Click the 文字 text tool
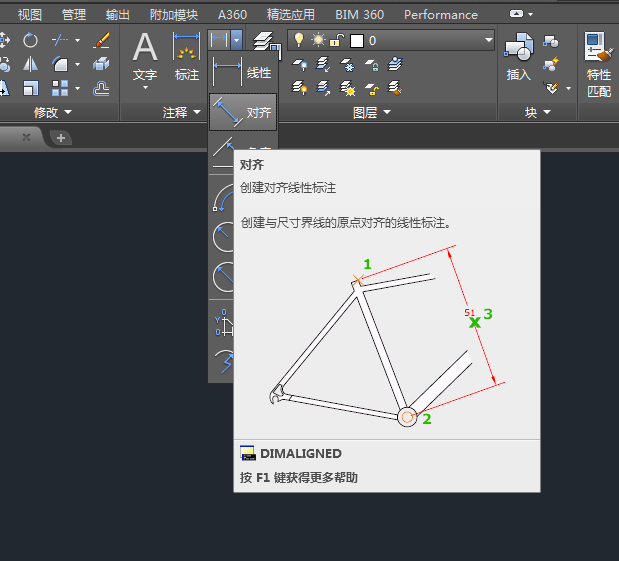The width and height of the screenshot is (619, 561). click(x=145, y=56)
